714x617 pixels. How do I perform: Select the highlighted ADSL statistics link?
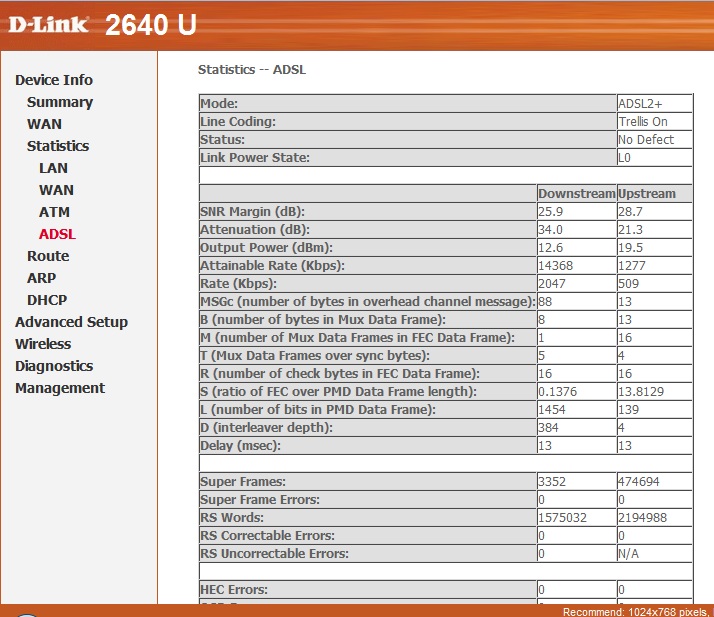[57, 234]
